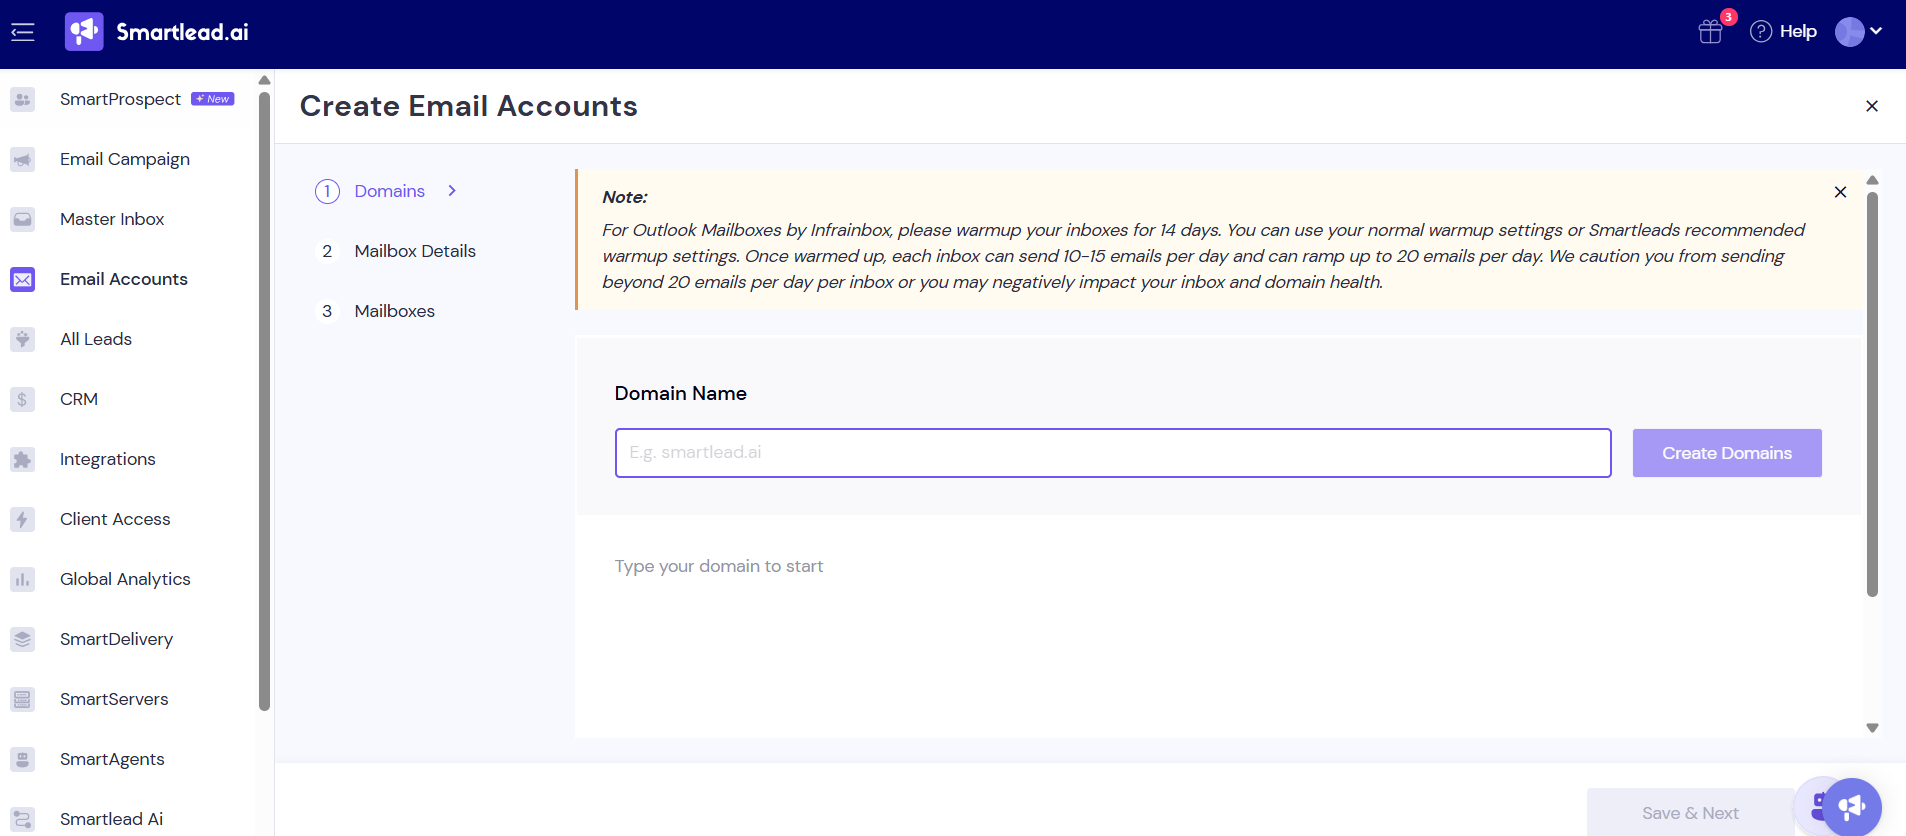Click the Create Domains button
The width and height of the screenshot is (1906, 836).
pyautogui.click(x=1727, y=453)
